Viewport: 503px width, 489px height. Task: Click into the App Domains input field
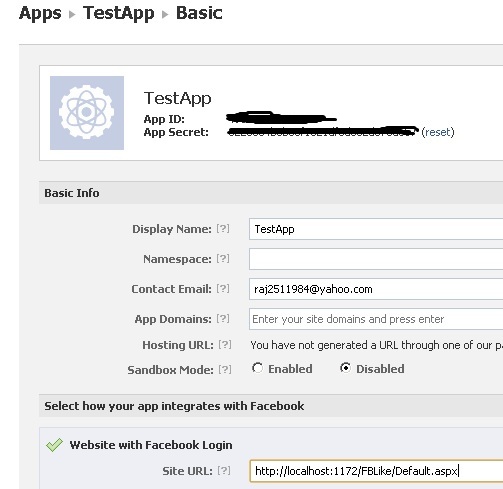(376, 319)
